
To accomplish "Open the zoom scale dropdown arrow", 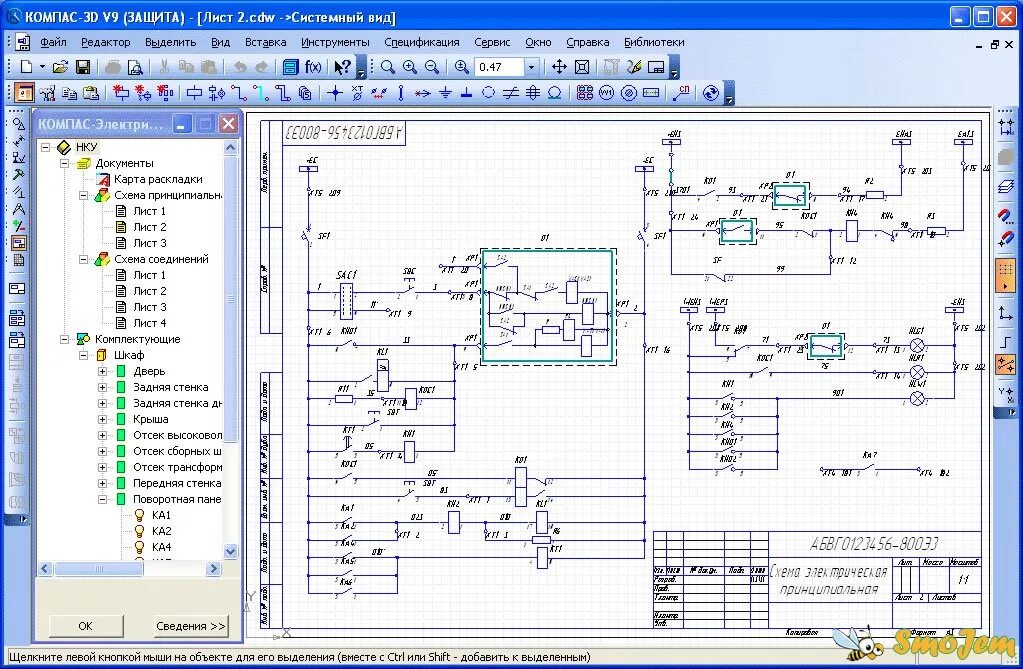I will coord(531,67).
